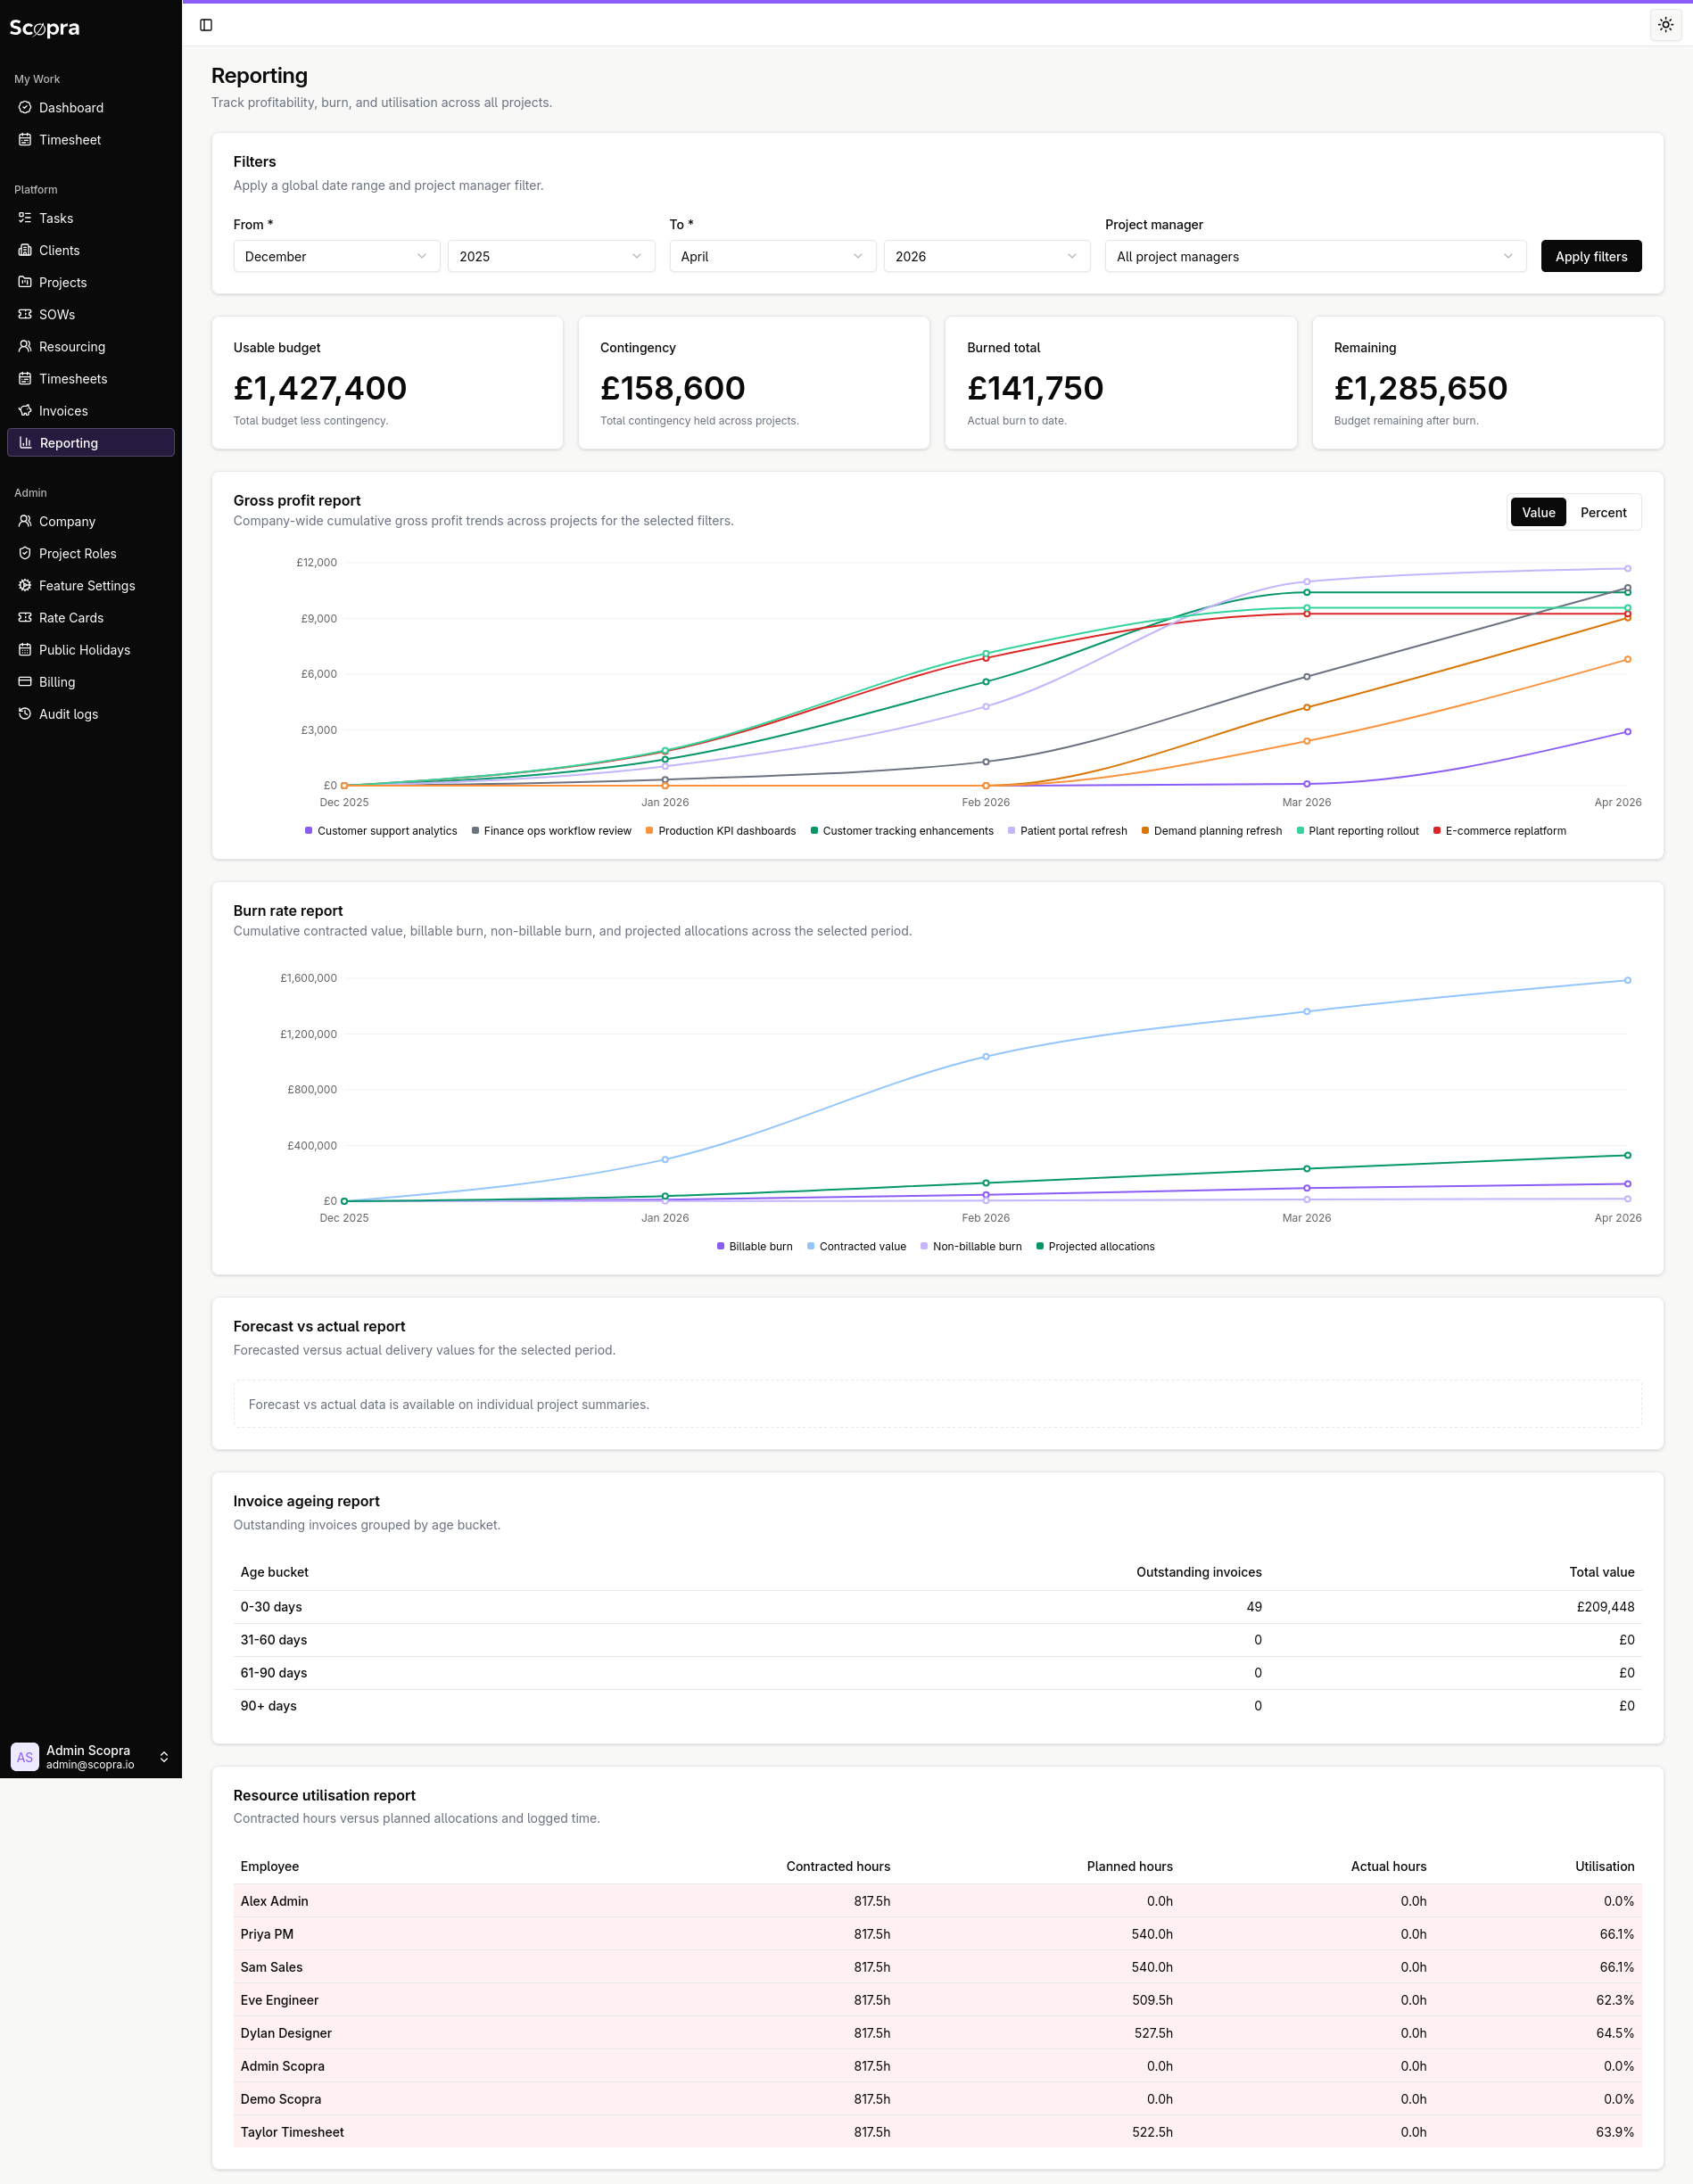Switch to light/dark mode with the sun icon

pos(1665,25)
